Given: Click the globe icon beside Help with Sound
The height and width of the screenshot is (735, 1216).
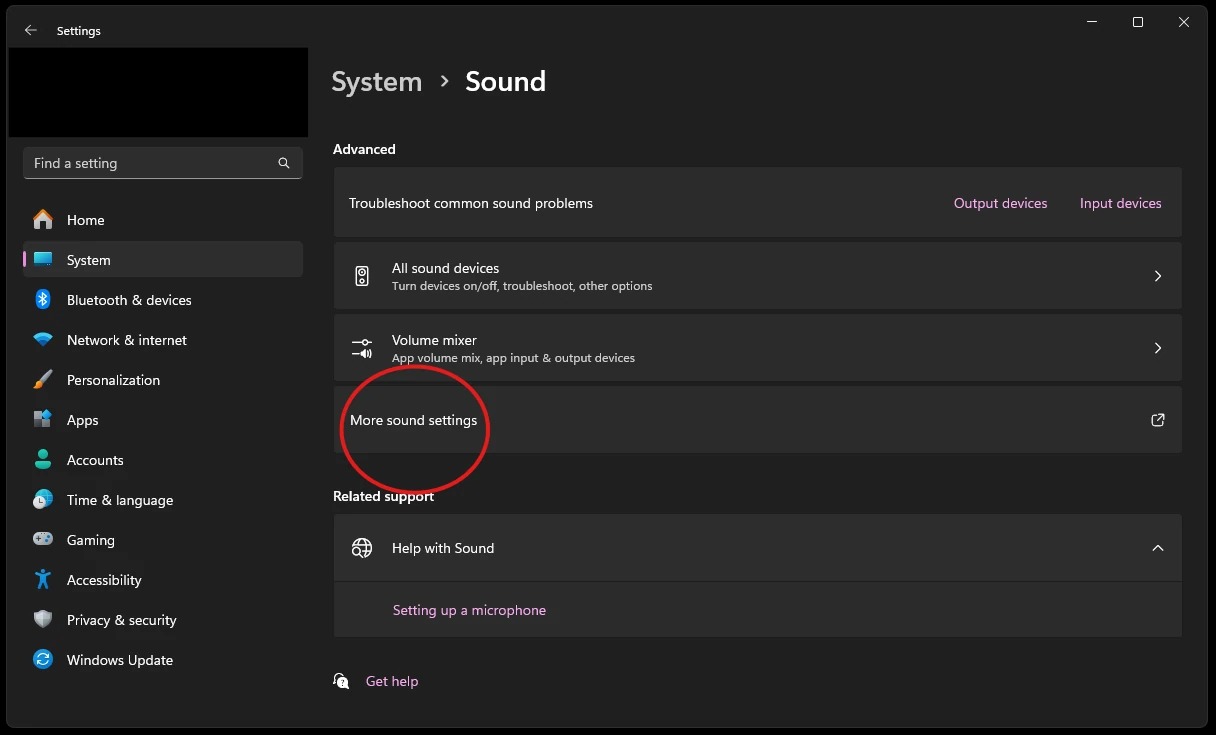Looking at the screenshot, I should pyautogui.click(x=362, y=548).
